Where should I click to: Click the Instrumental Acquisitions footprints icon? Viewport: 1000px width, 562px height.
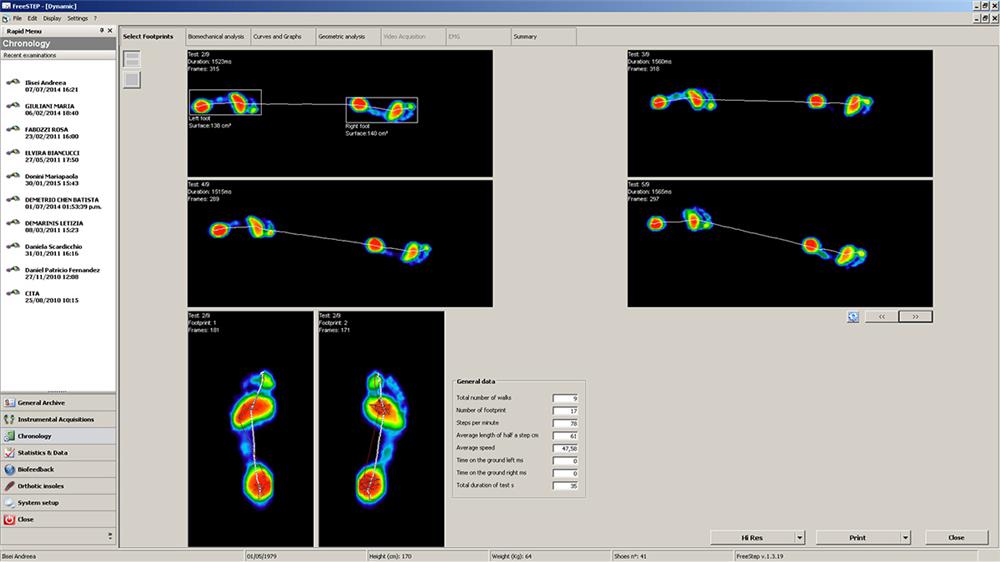click(x=10, y=419)
